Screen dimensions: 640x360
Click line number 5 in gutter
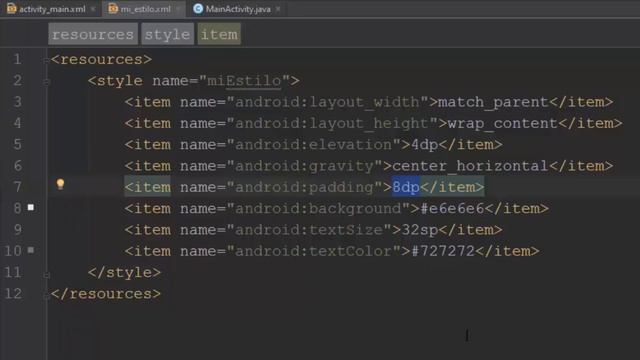18,144
